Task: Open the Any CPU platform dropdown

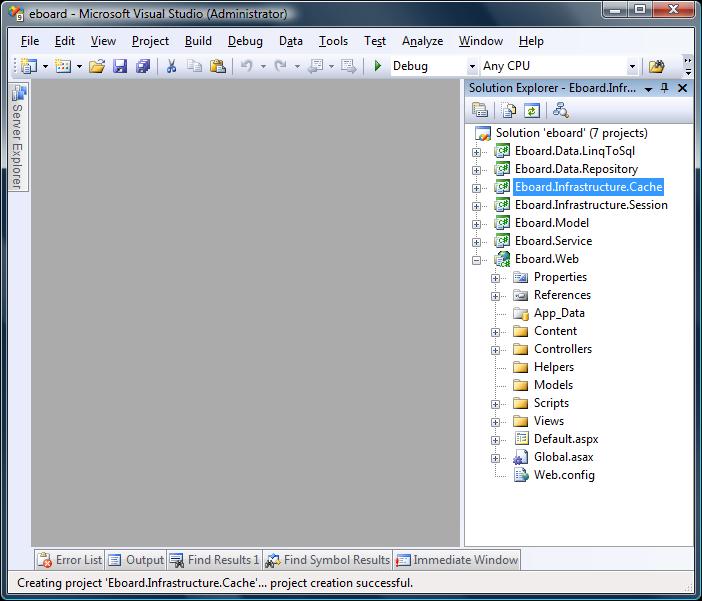Action: (632, 67)
